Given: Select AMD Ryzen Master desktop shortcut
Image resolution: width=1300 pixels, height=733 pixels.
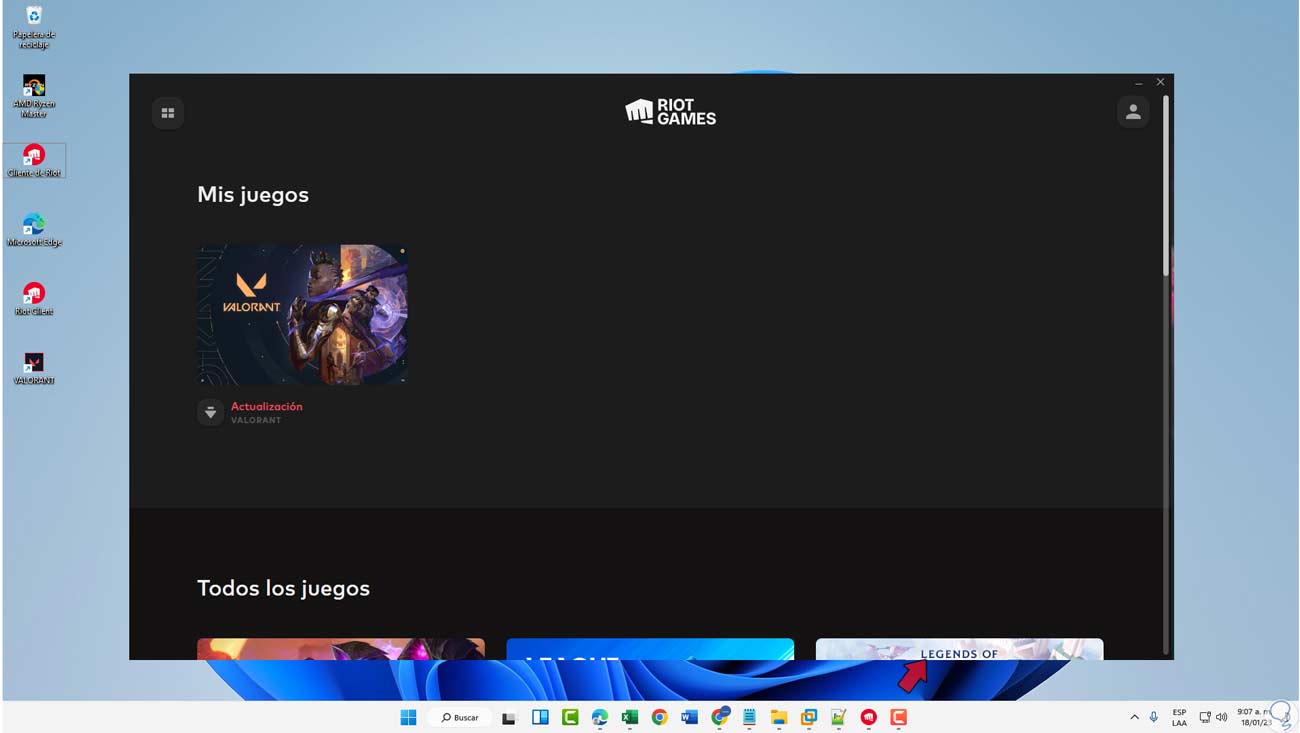Looking at the screenshot, I should coord(33,97).
